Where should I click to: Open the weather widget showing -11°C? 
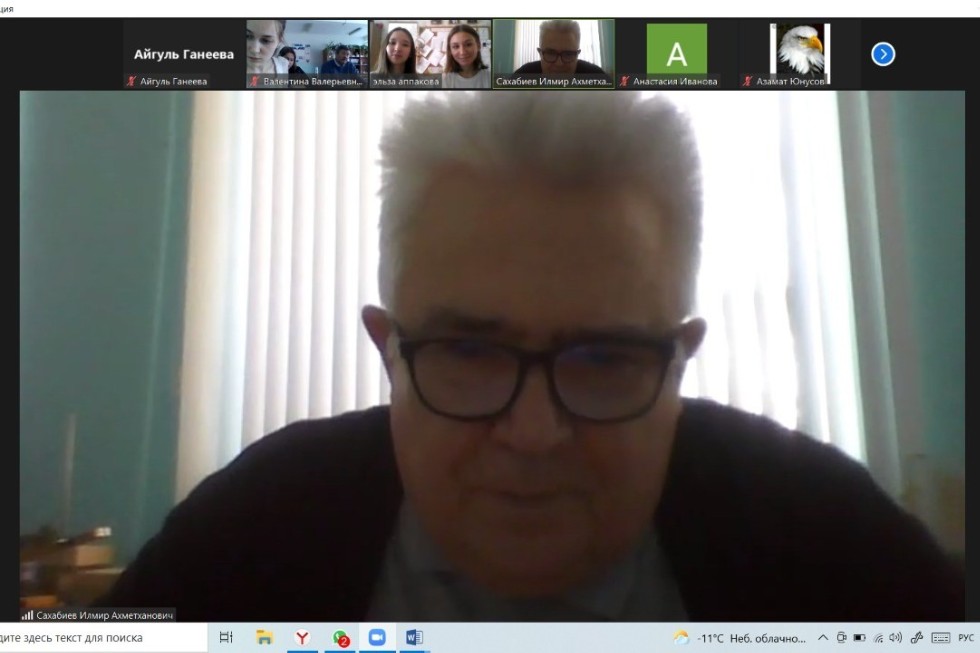click(x=738, y=637)
